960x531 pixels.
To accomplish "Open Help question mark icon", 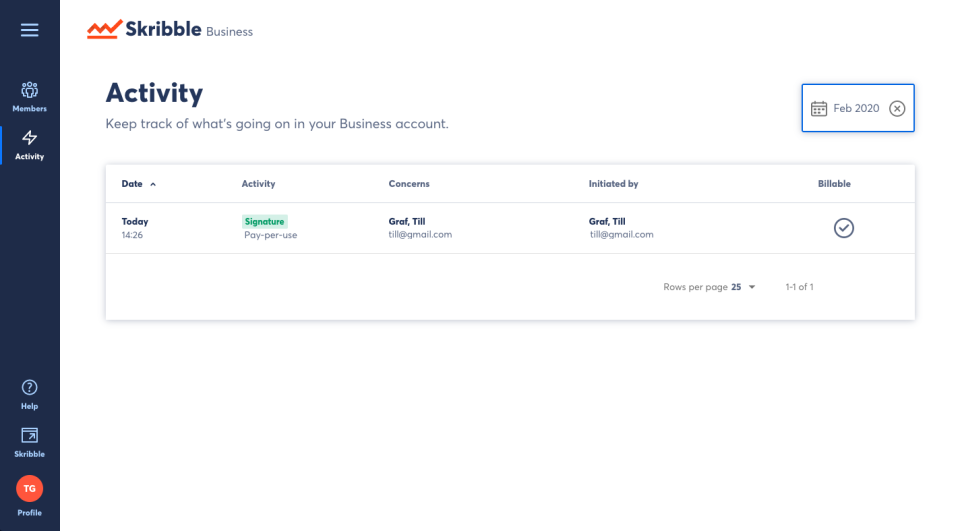I will [x=30, y=387].
